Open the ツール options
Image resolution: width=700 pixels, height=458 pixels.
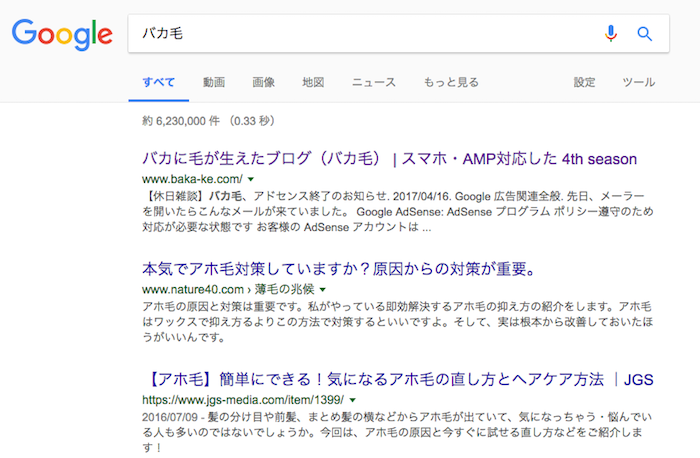[639, 82]
